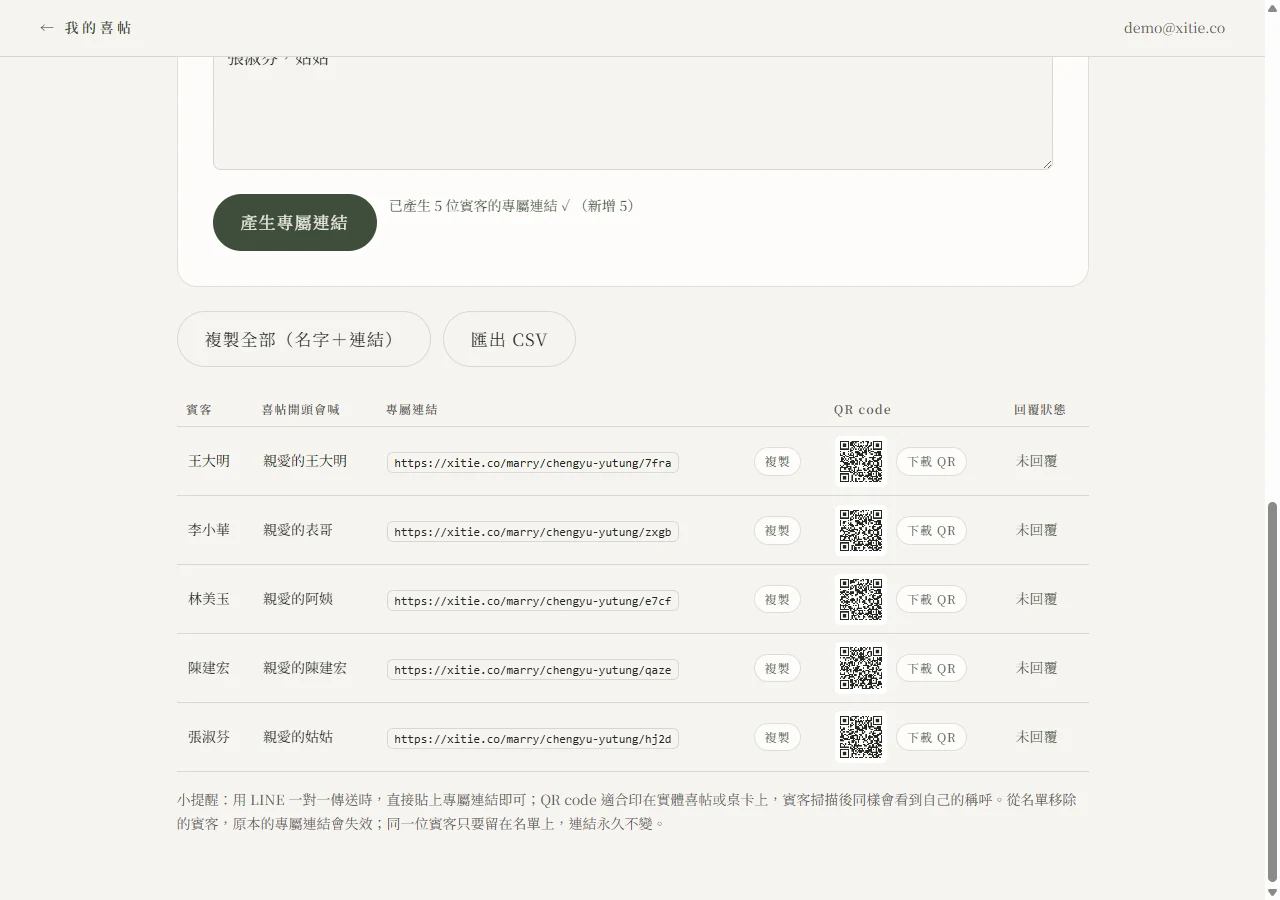Image resolution: width=1280 pixels, height=900 pixels.
Task: Export list with 匯出 CSV button
Action: coord(509,339)
